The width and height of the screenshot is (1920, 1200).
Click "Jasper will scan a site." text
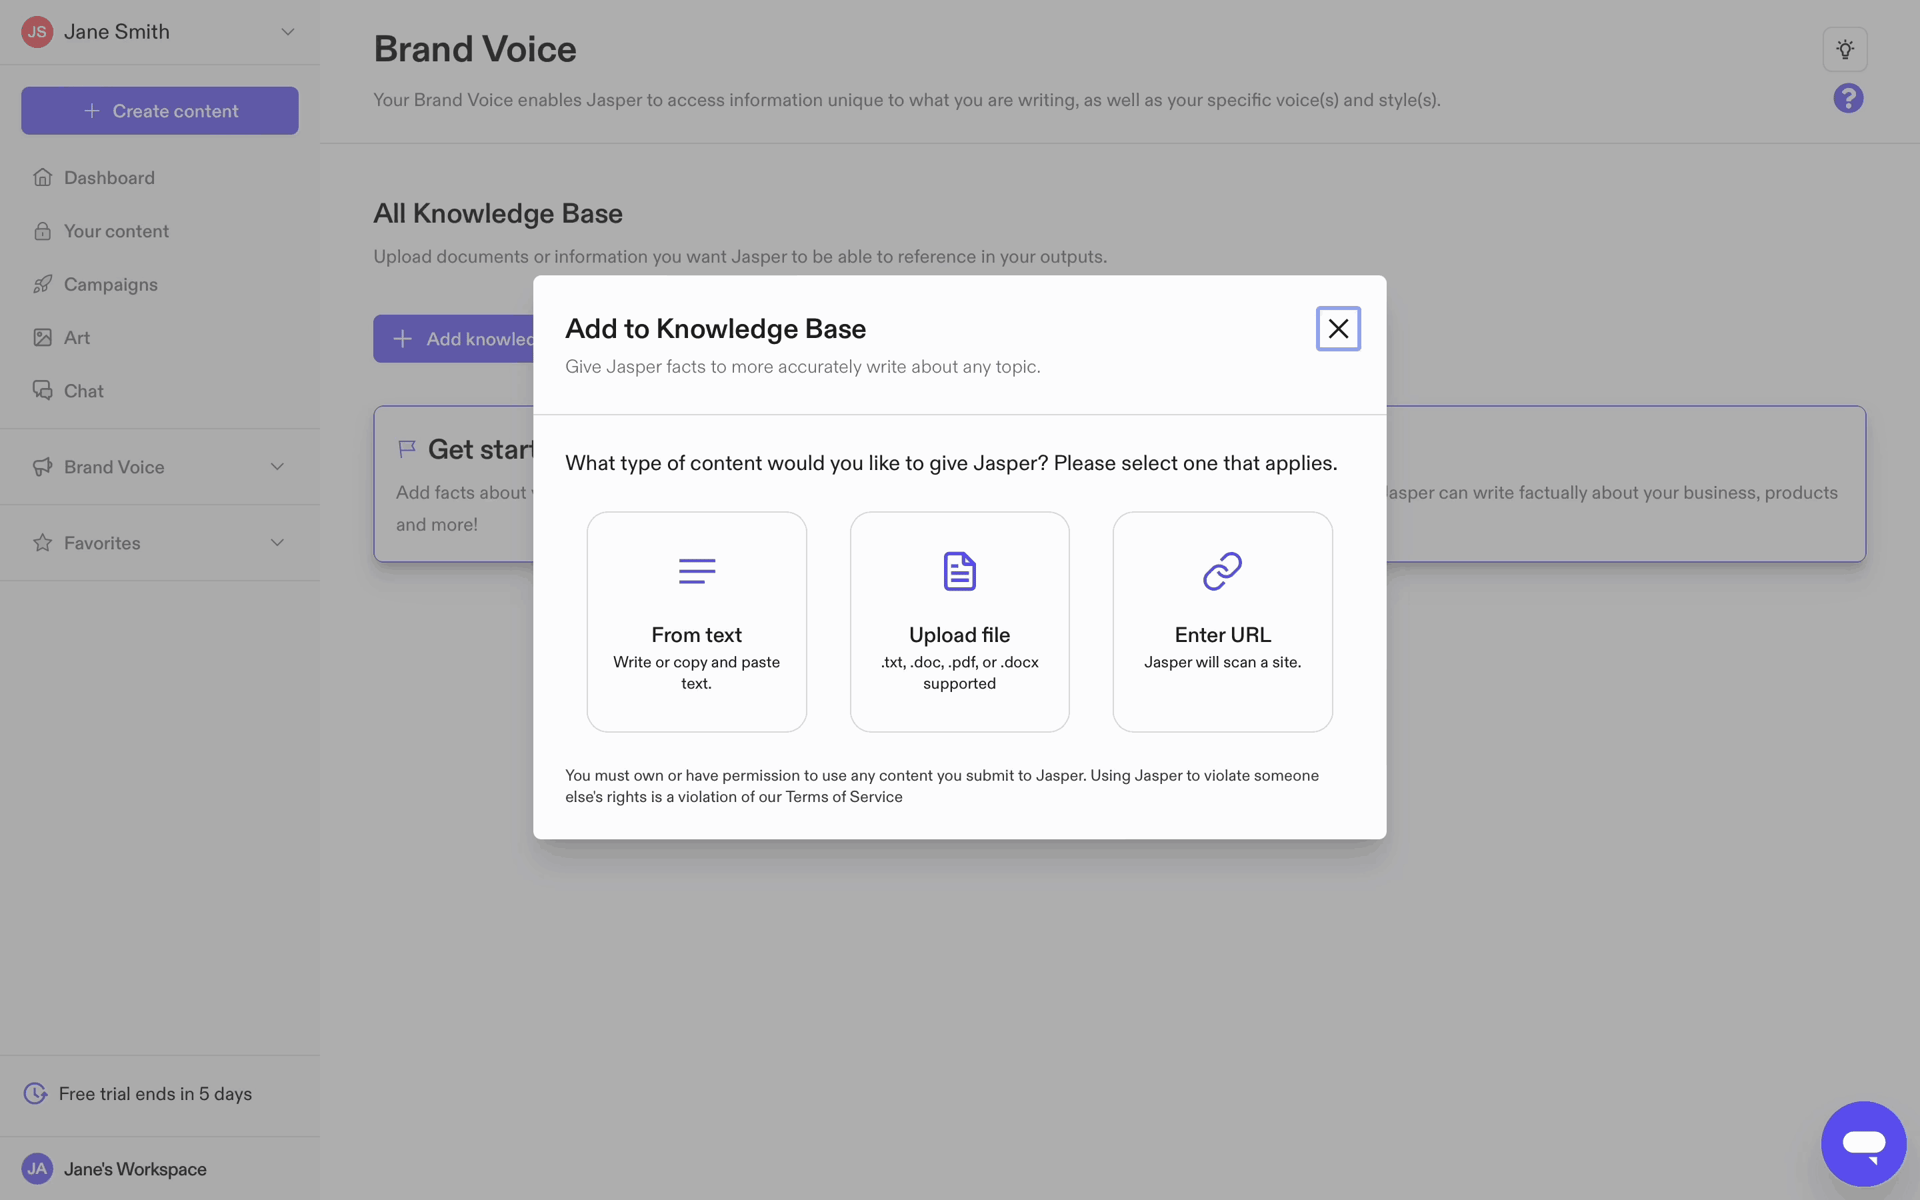pos(1222,662)
